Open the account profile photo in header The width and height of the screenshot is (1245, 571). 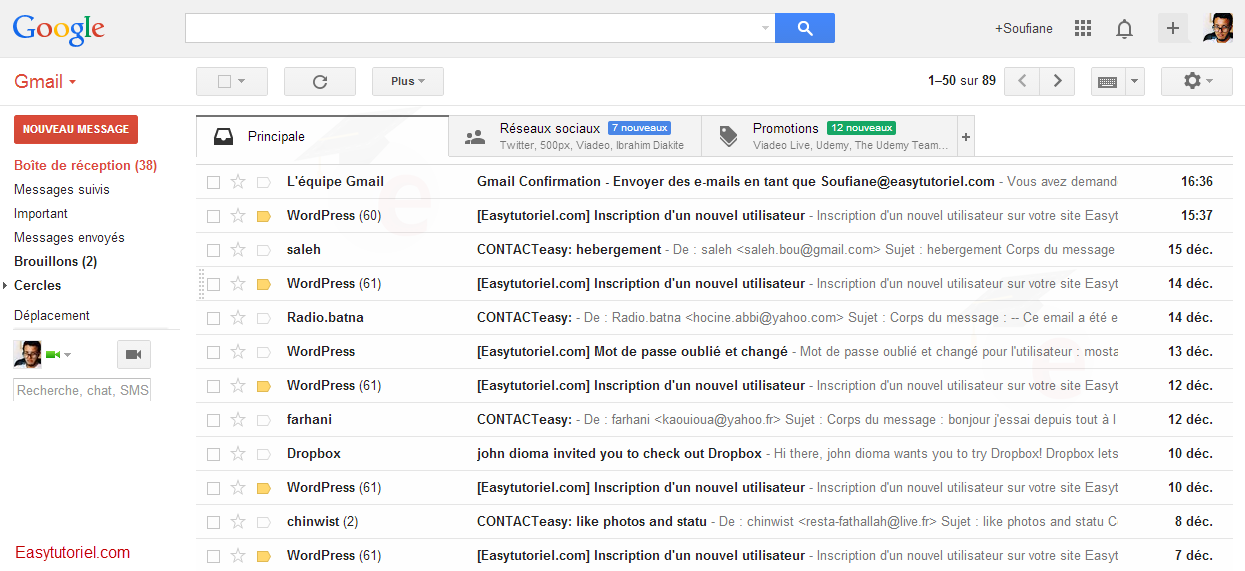(1218, 28)
